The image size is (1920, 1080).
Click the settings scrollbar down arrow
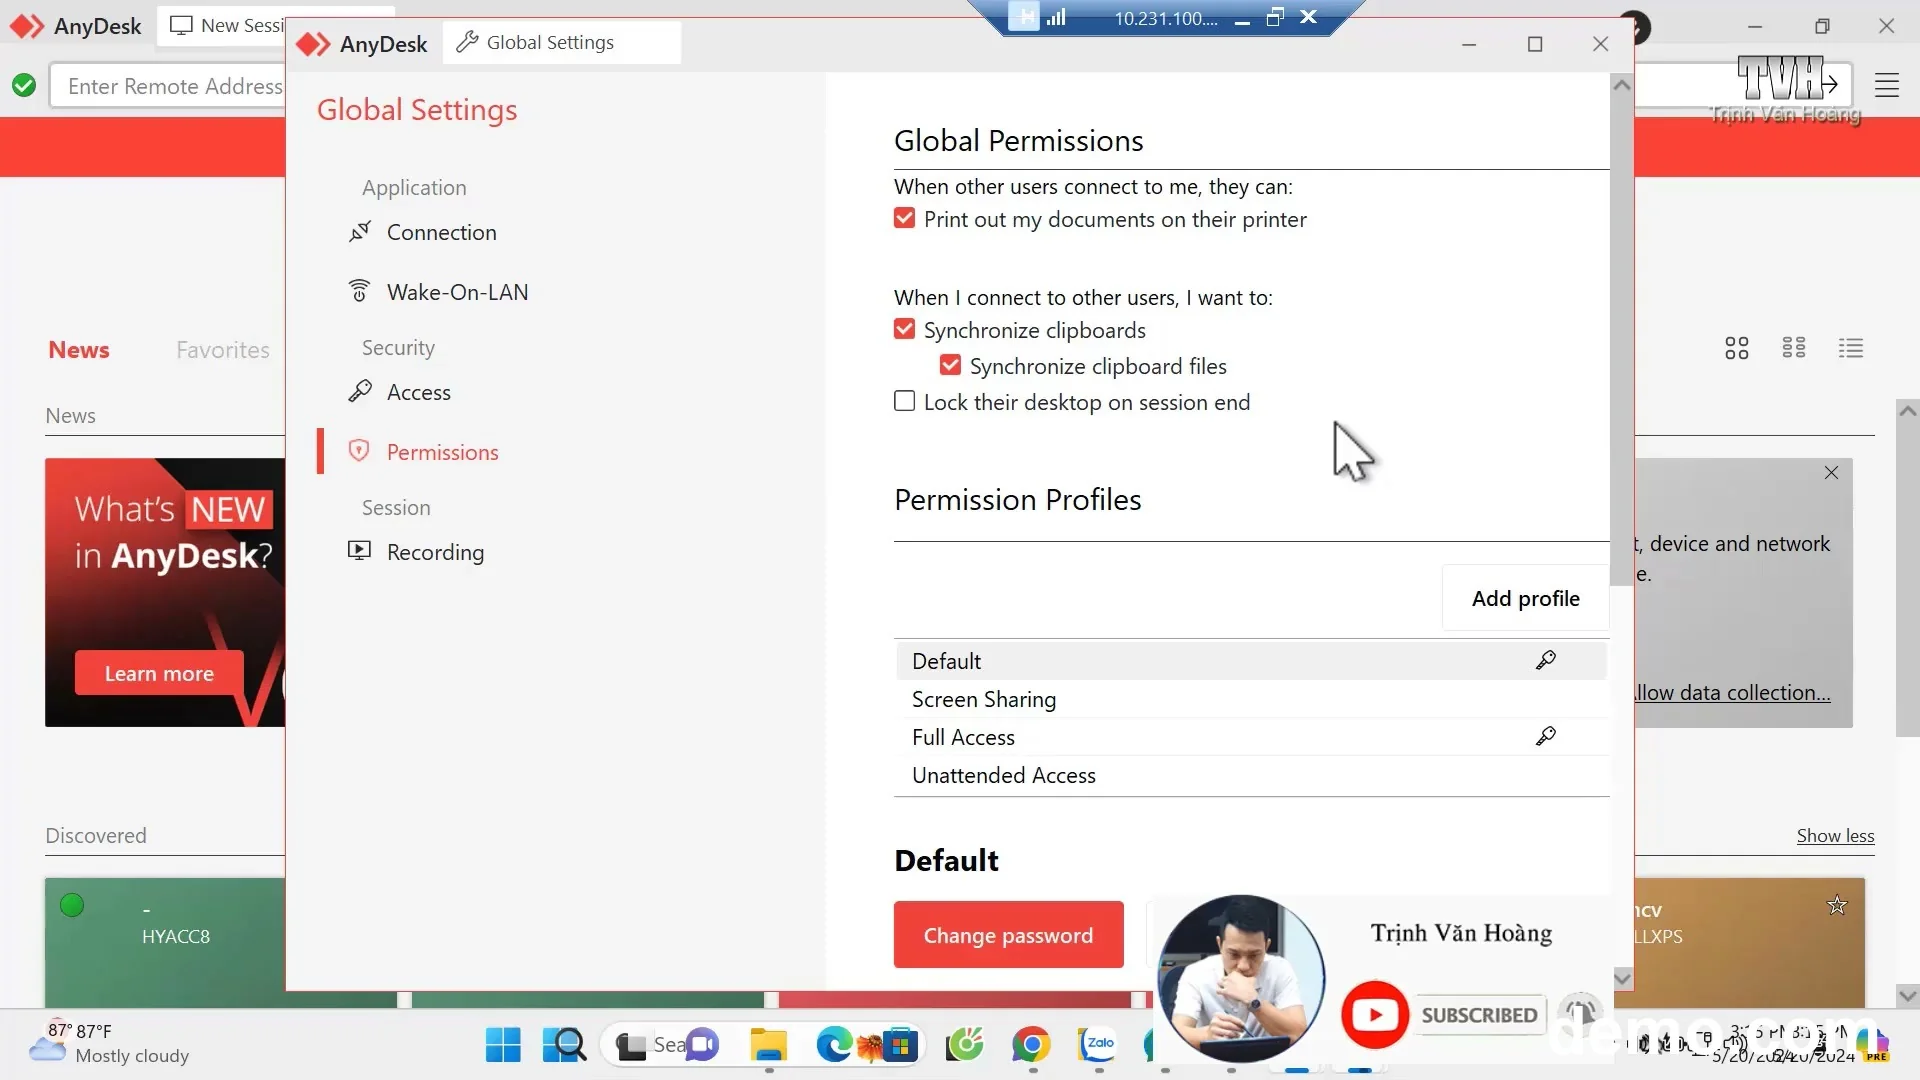[1622, 978]
